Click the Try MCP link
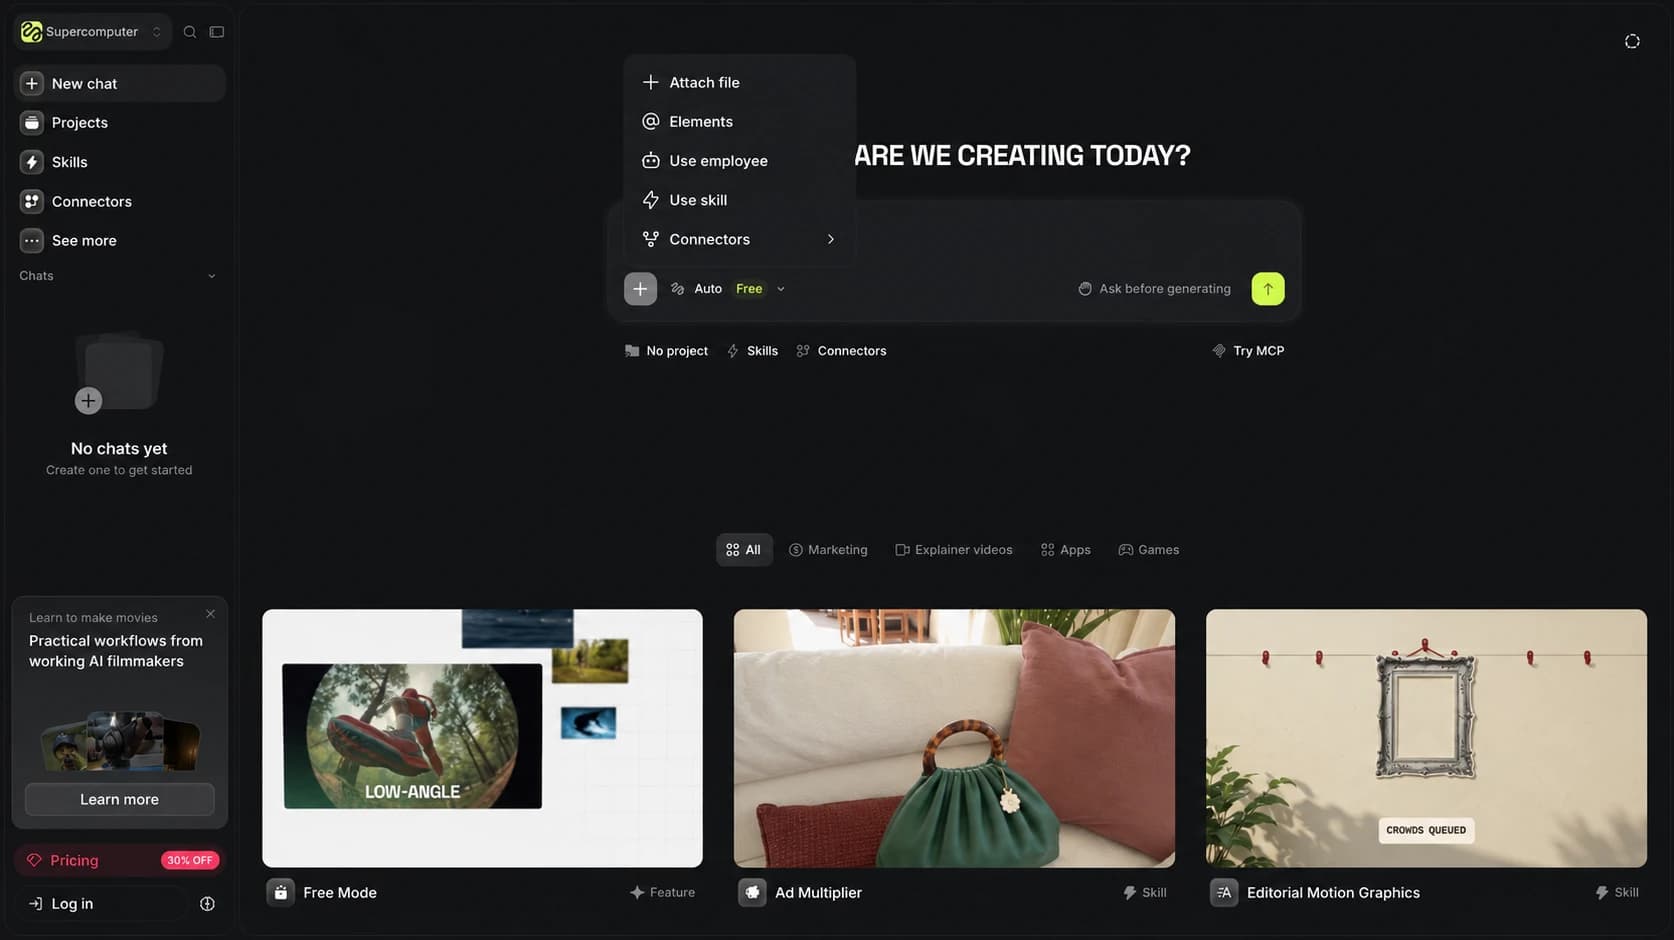Screen dimensions: 1674x940 1248,351
